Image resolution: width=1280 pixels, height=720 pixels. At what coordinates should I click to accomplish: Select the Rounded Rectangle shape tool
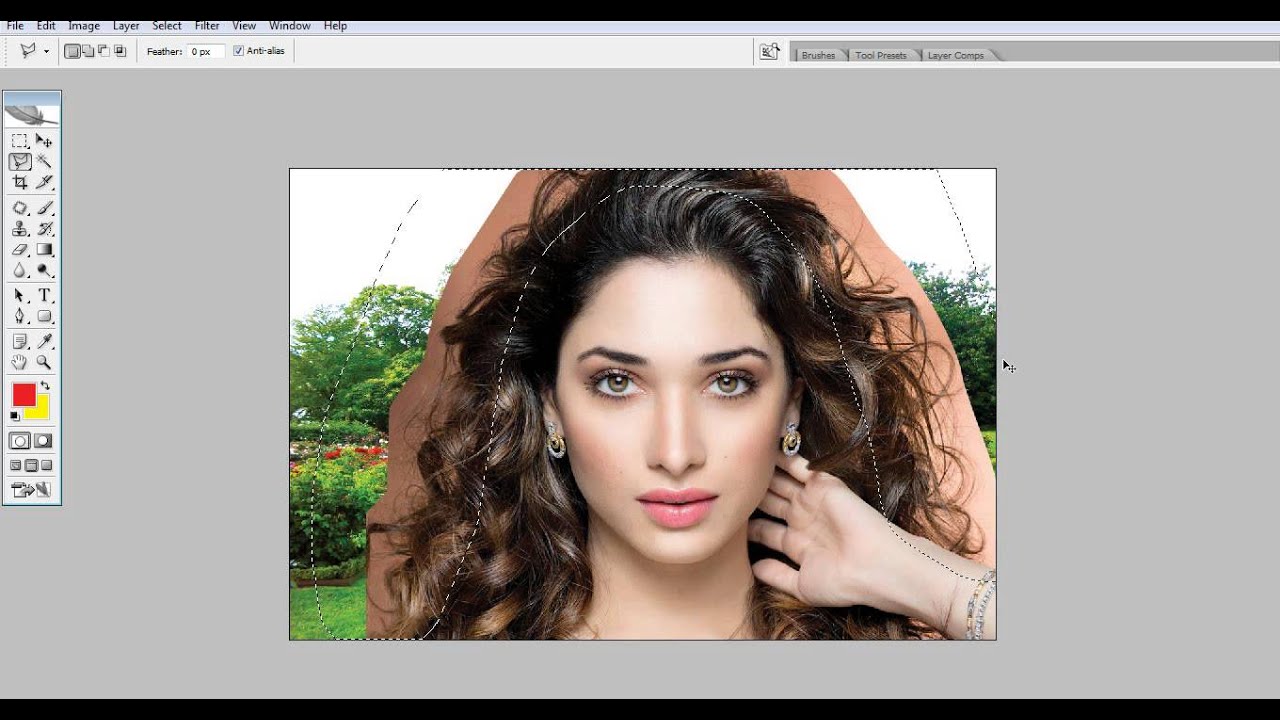pos(44,316)
